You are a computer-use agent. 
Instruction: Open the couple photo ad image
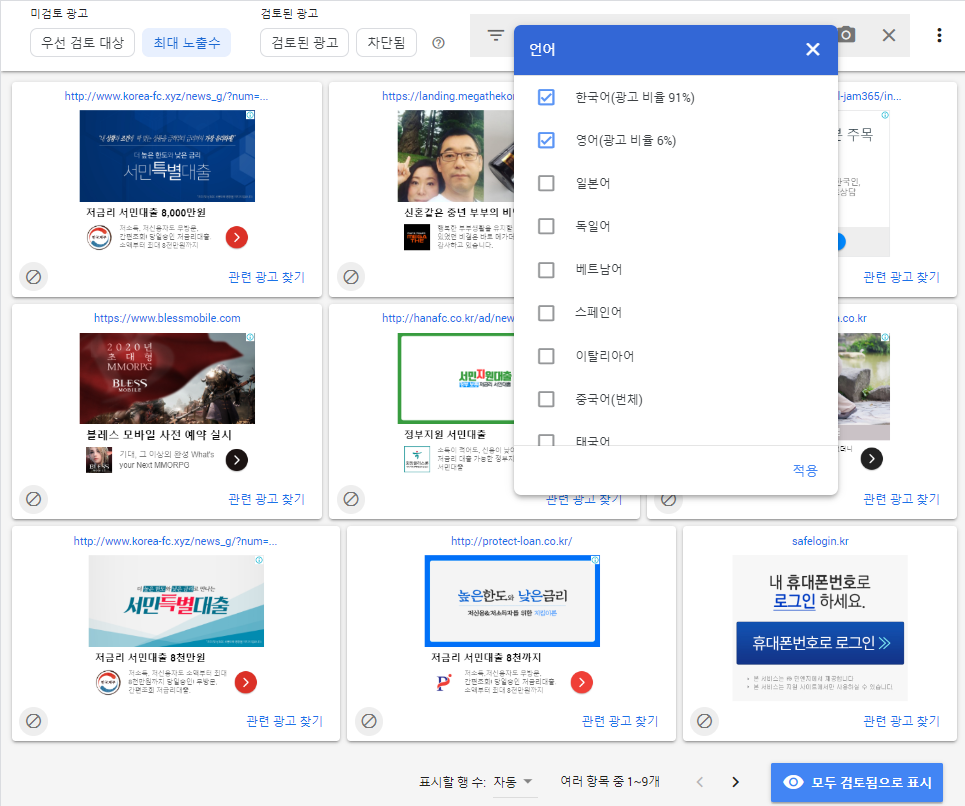[x=455, y=156]
